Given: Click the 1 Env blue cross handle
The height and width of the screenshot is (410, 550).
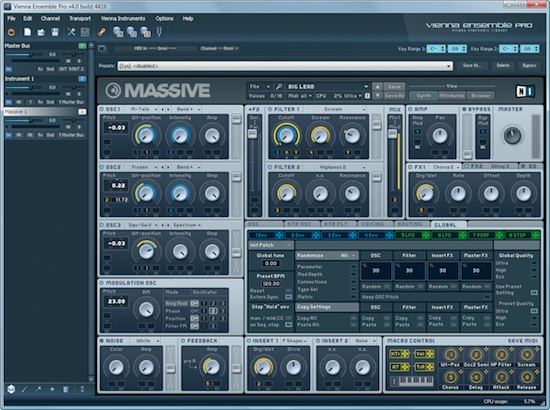Looking at the screenshot, I should tap(279, 235).
